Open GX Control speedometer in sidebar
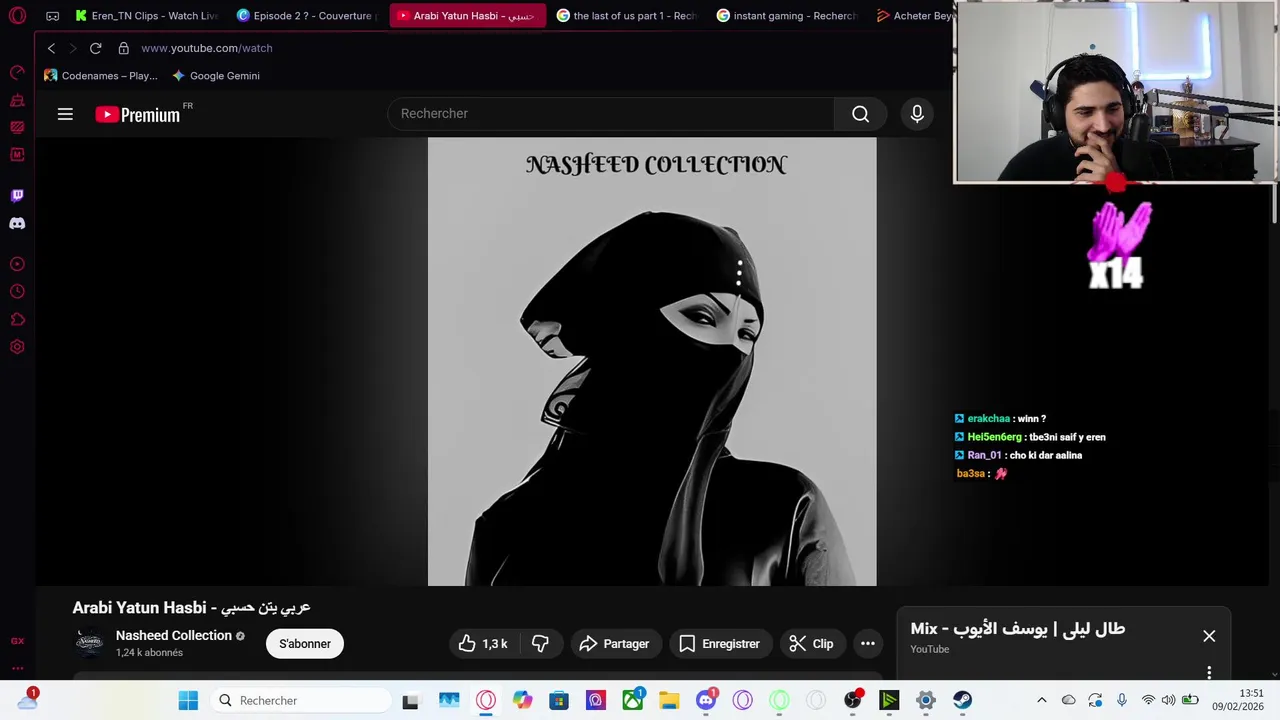 point(17,72)
